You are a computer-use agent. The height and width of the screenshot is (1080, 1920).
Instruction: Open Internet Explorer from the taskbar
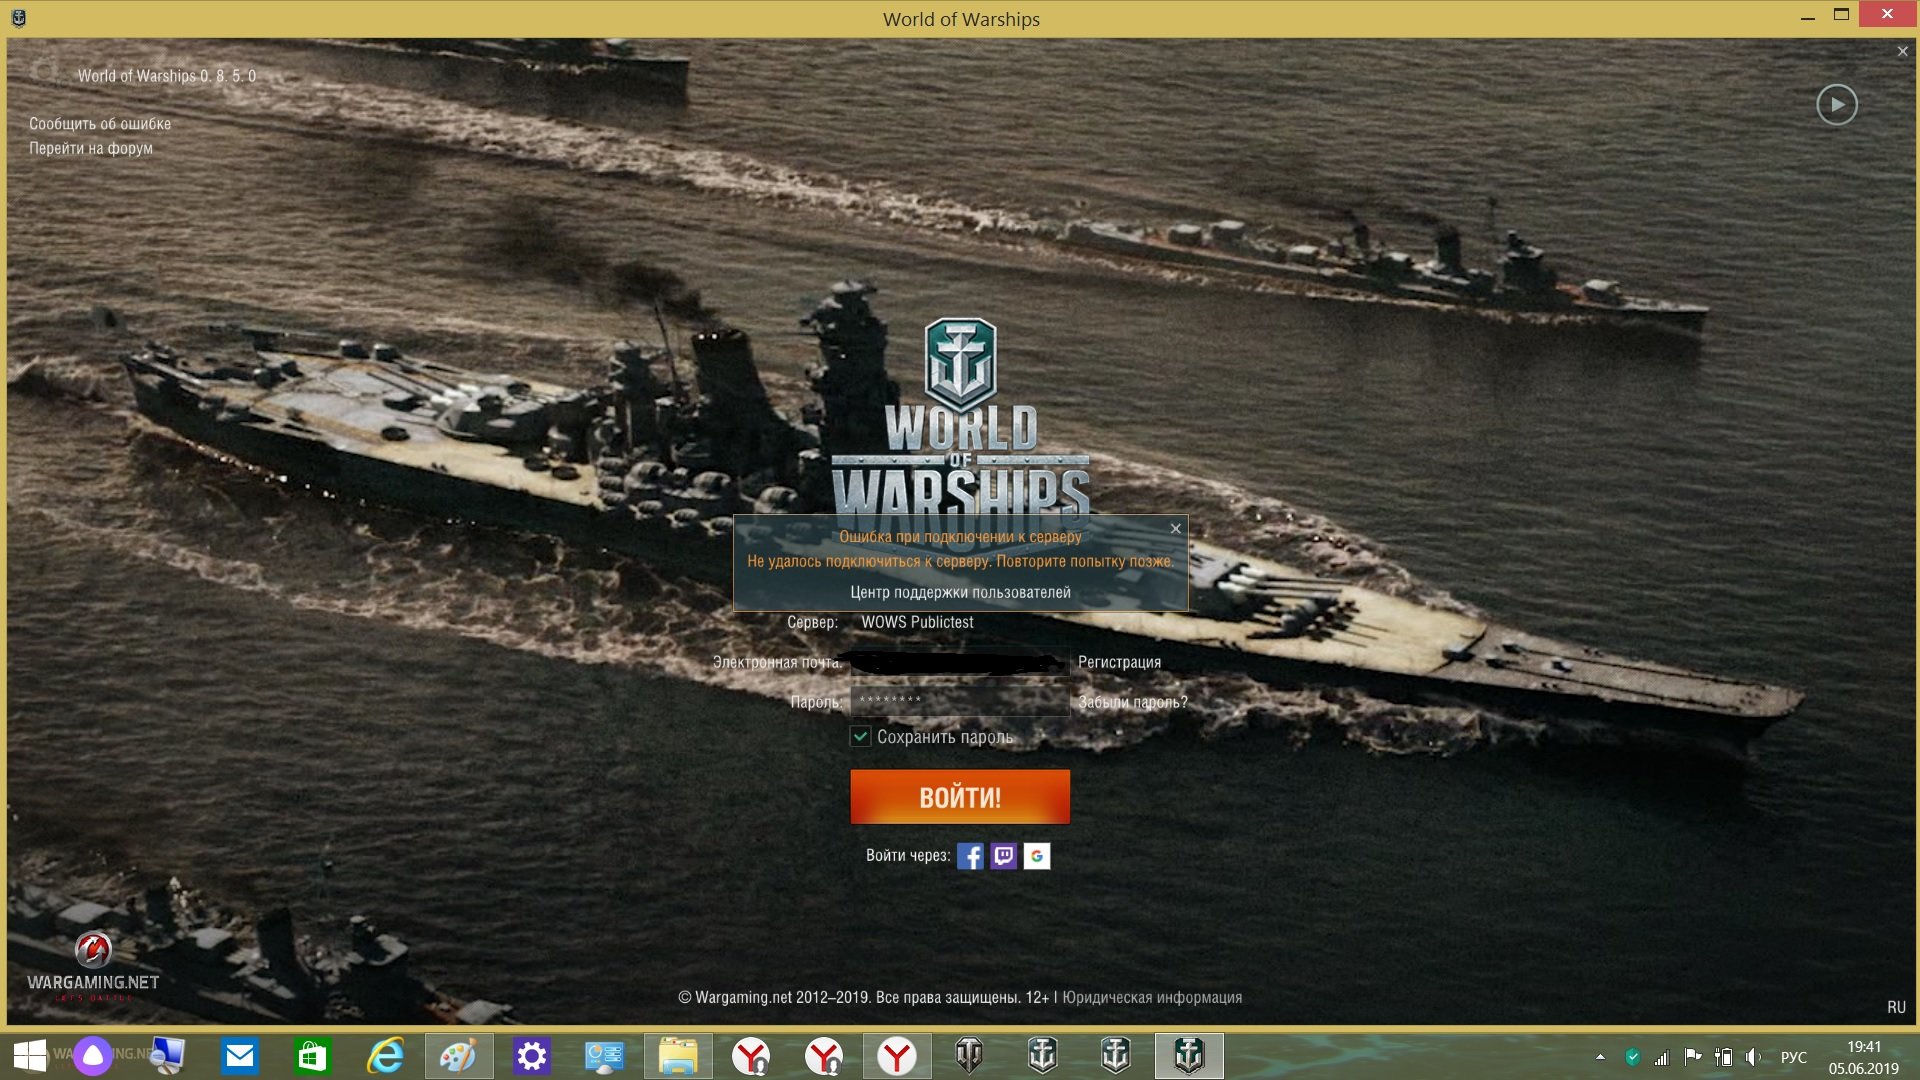coord(386,1056)
